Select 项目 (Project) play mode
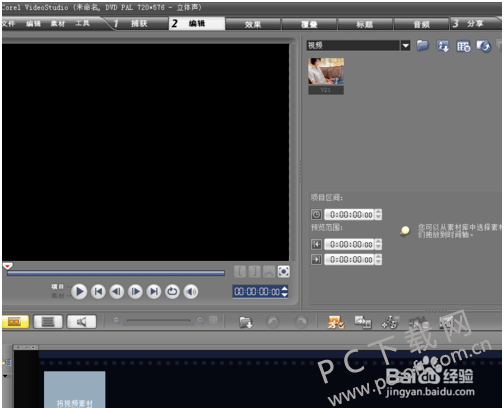Viewport: 504px width, 408px height. 58,286
